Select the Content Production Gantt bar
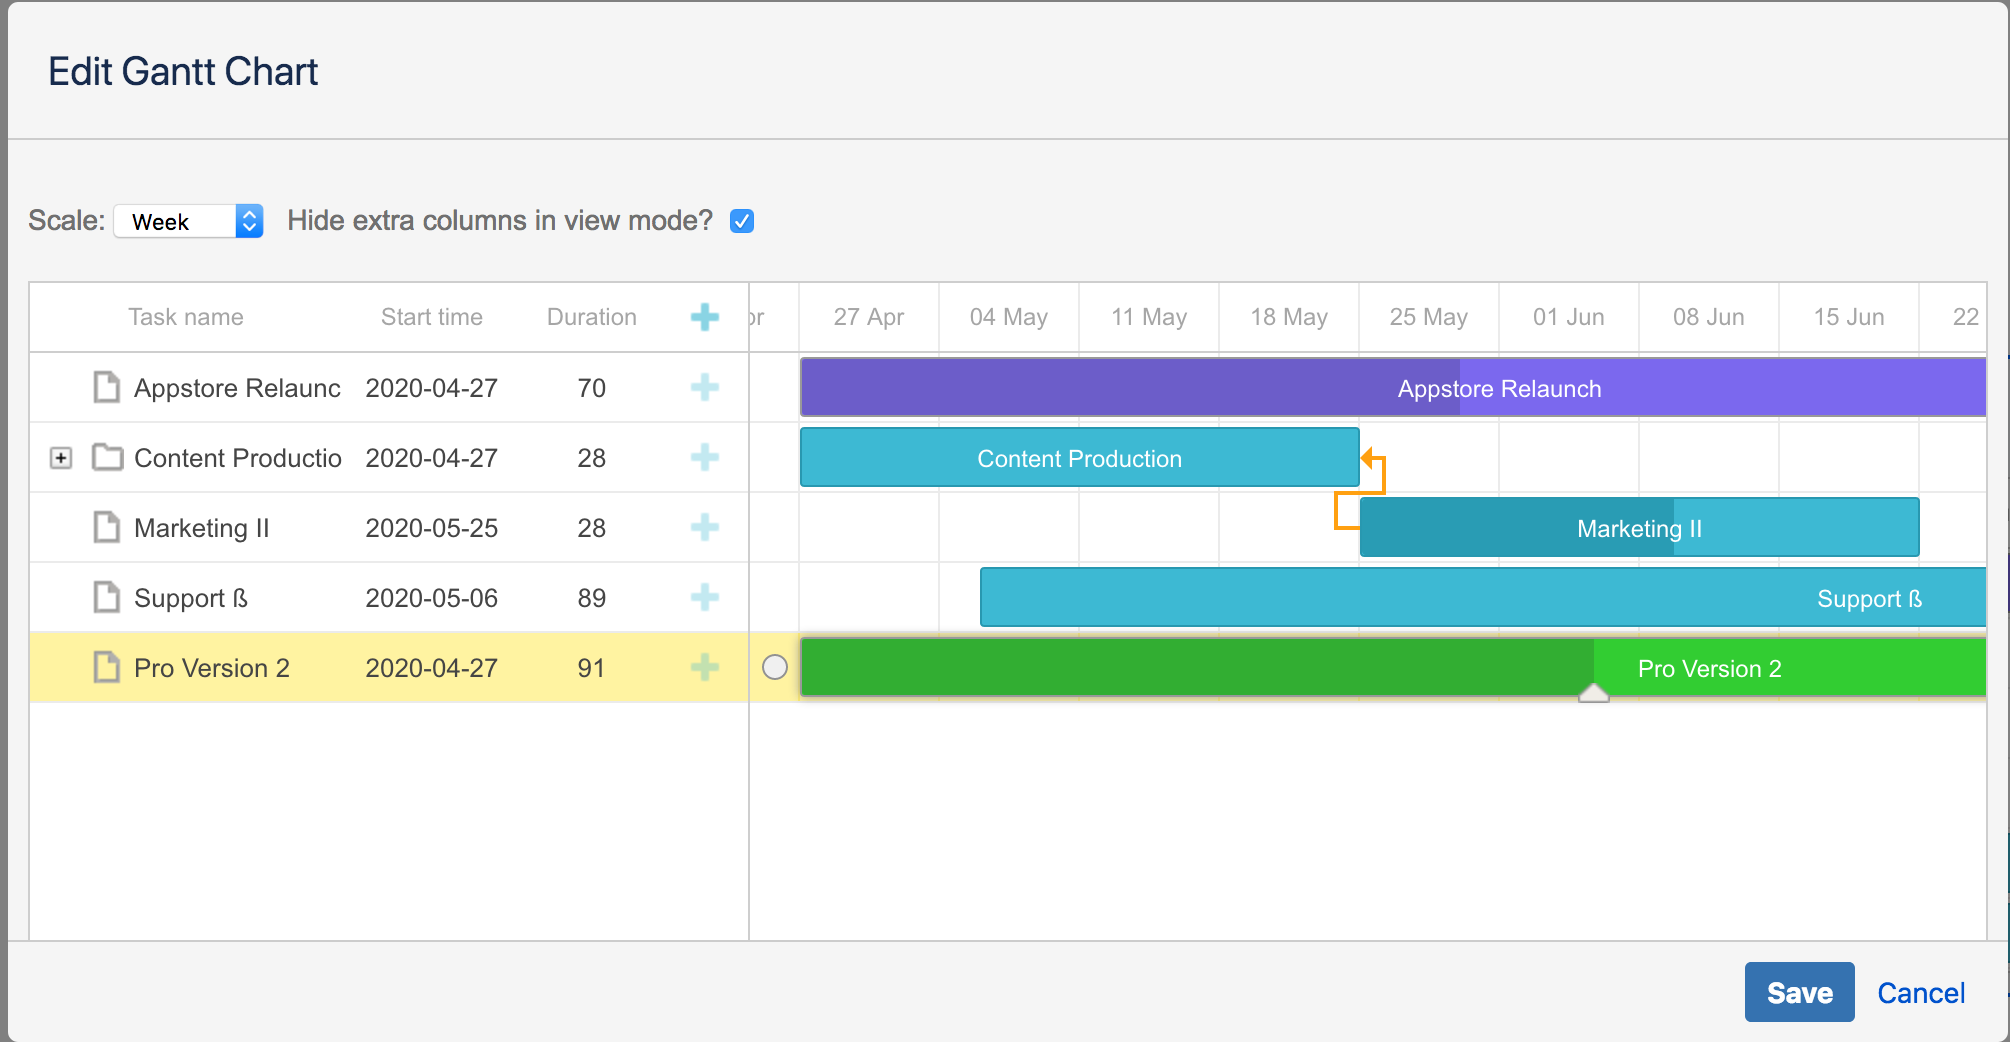 point(1080,457)
